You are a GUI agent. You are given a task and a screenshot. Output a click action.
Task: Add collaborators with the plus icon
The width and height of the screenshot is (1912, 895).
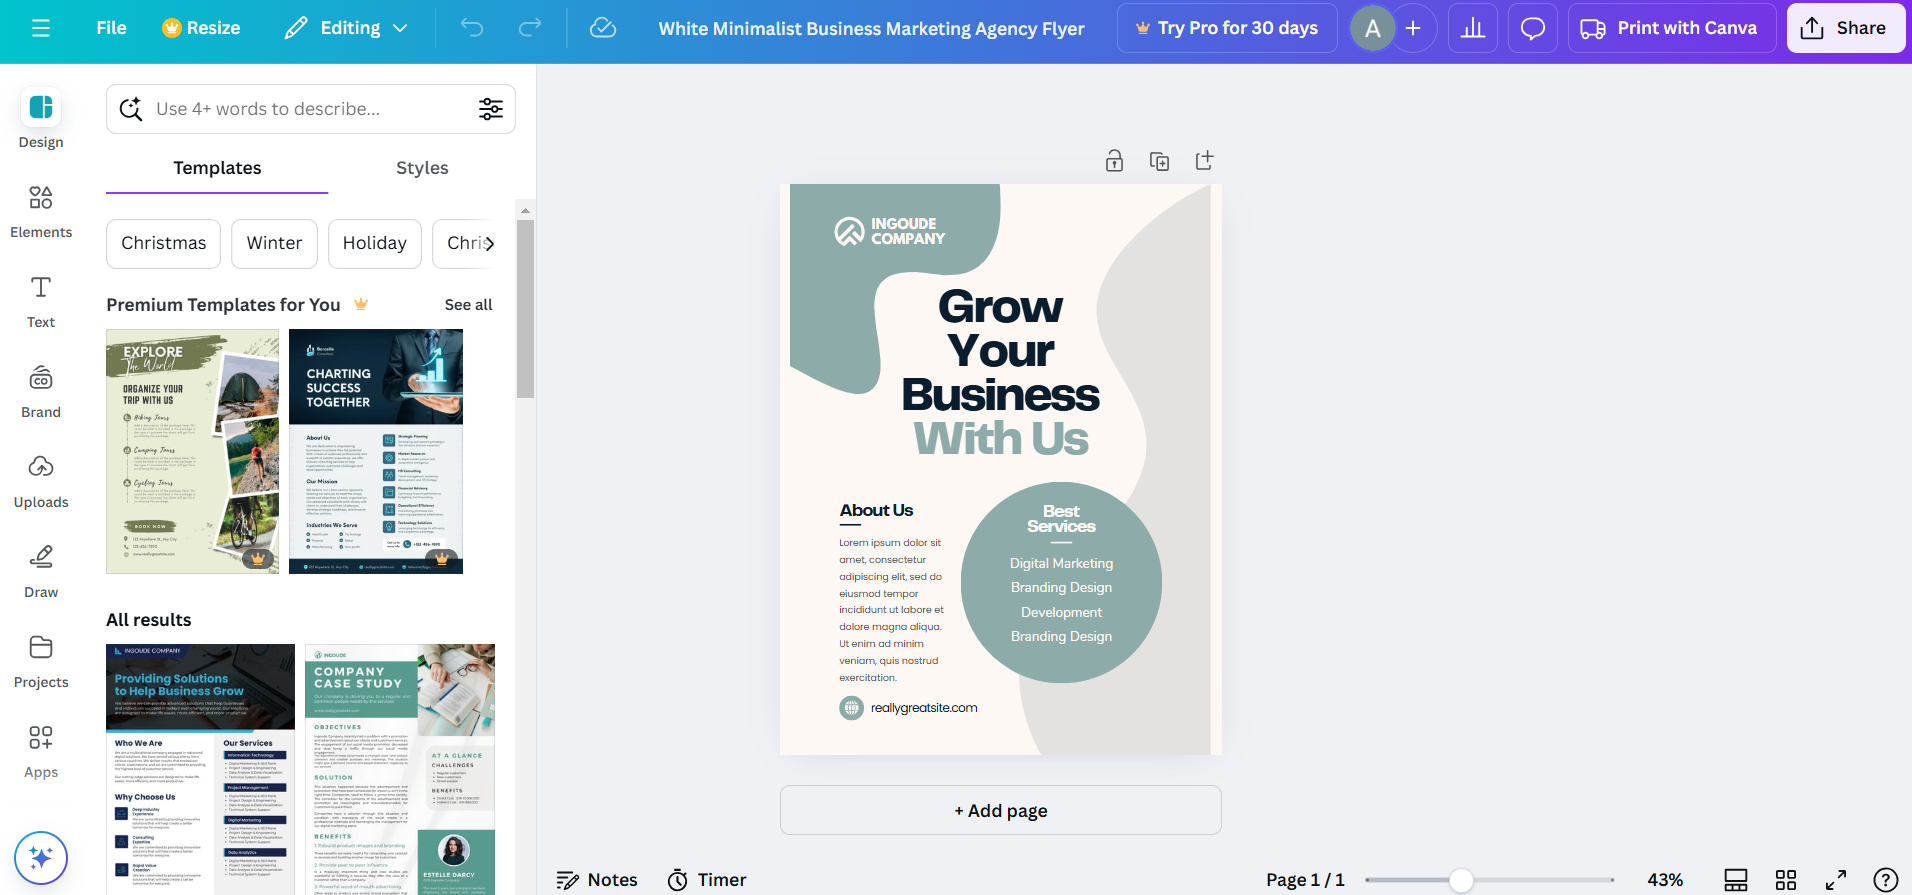pos(1413,28)
